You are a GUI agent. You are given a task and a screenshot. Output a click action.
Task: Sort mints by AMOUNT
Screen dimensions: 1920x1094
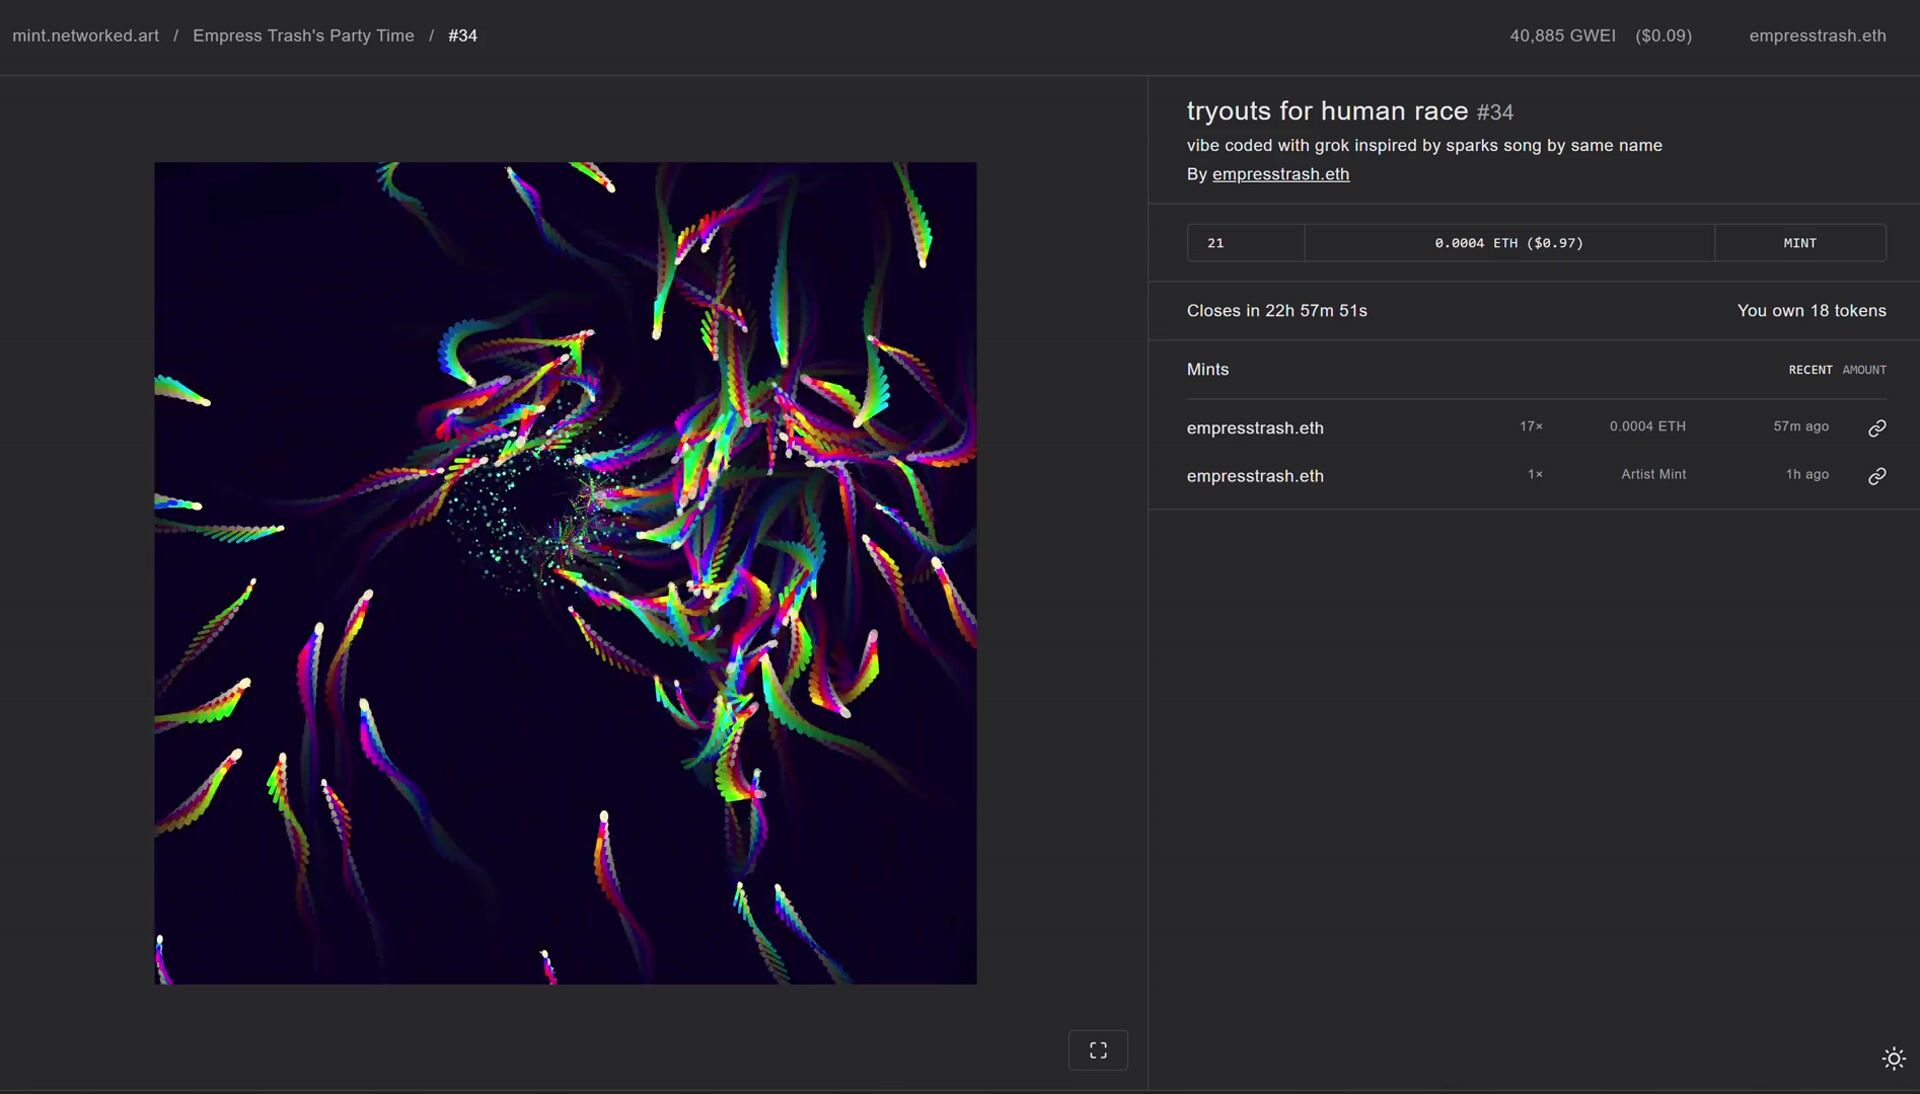[1864, 370]
